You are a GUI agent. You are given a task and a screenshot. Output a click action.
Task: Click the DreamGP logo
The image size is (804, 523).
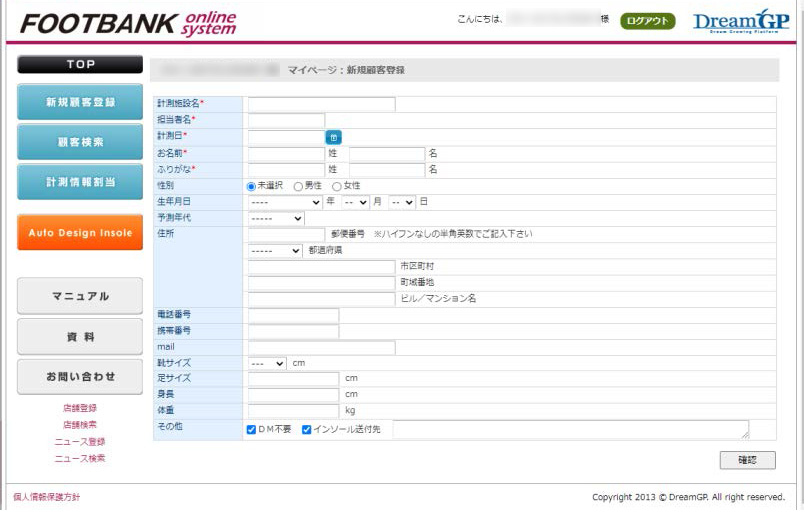[x=740, y=21]
